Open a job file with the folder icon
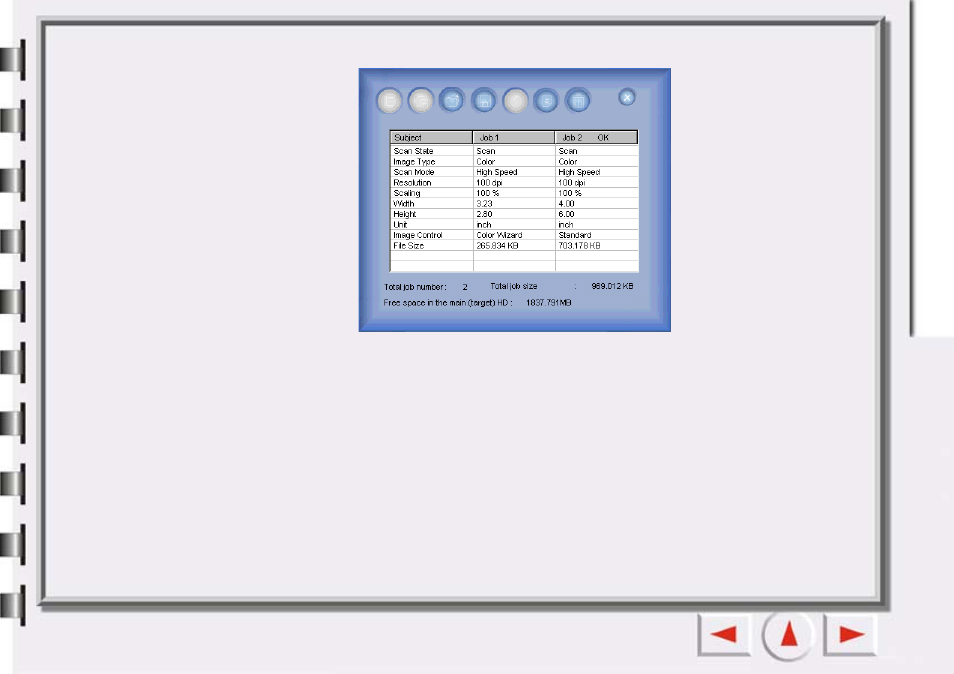Viewport: 954px width, 674px height. click(452, 101)
